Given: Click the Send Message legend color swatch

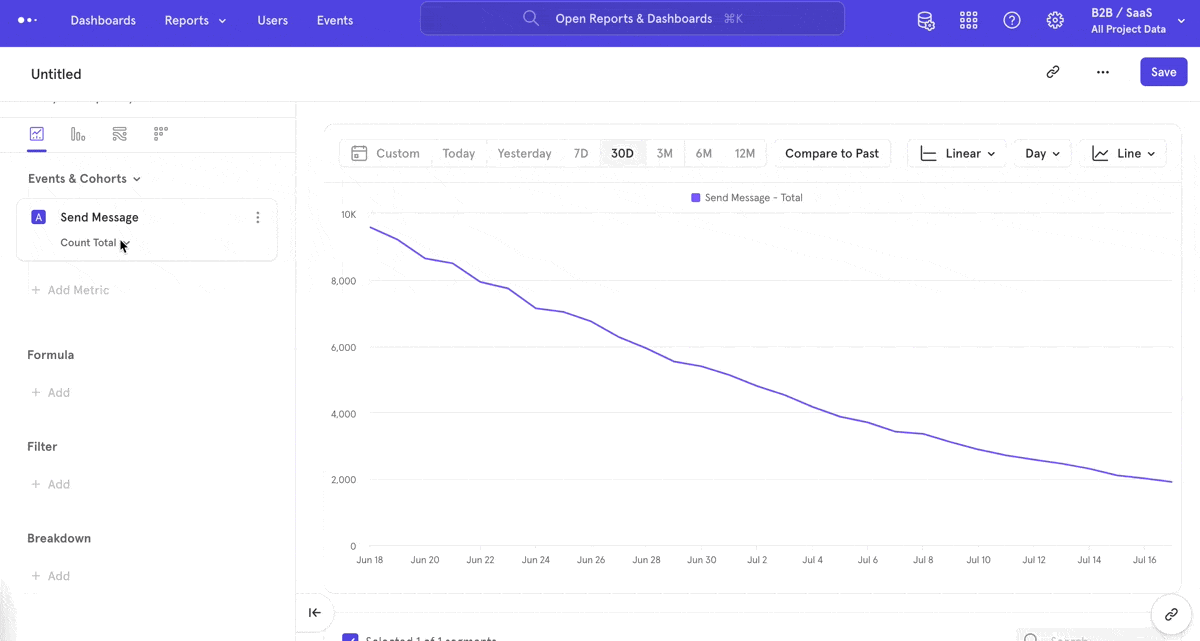Looking at the screenshot, I should pos(696,198).
